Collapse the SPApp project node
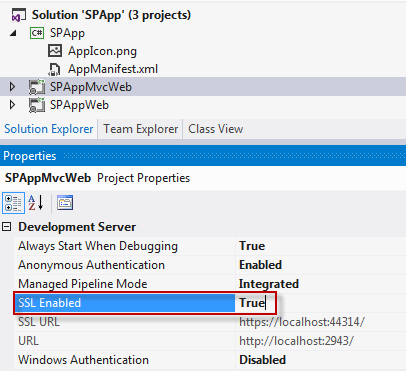The height and width of the screenshot is (371, 406). (x=13, y=33)
